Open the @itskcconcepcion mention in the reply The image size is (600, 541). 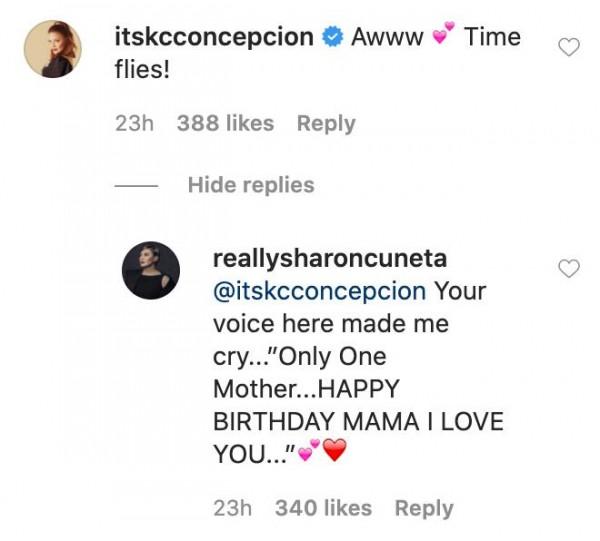[320, 291]
